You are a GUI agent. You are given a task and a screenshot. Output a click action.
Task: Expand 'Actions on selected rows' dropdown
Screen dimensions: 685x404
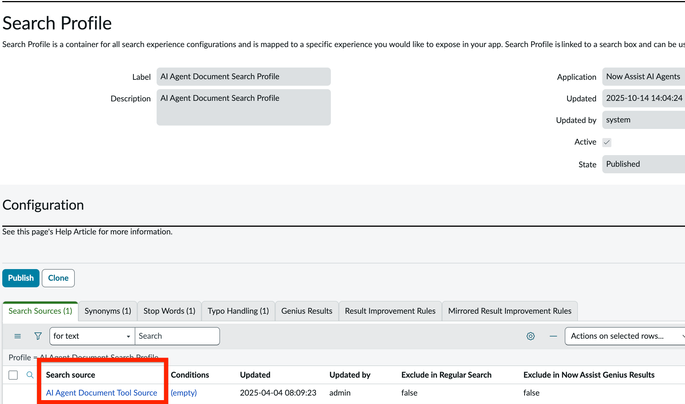point(625,337)
